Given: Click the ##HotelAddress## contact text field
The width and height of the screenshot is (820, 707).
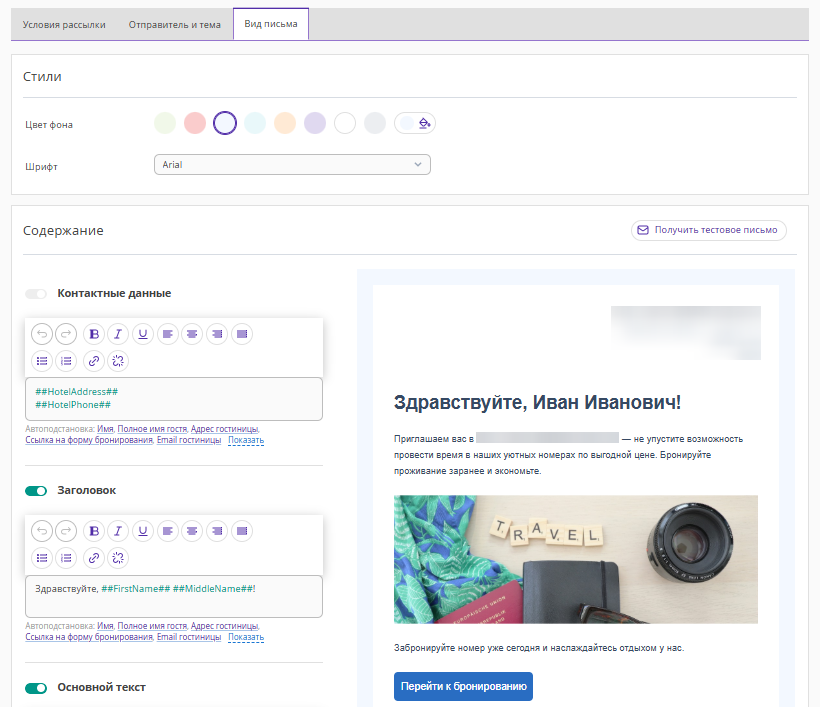Looking at the screenshot, I should pos(173,398).
